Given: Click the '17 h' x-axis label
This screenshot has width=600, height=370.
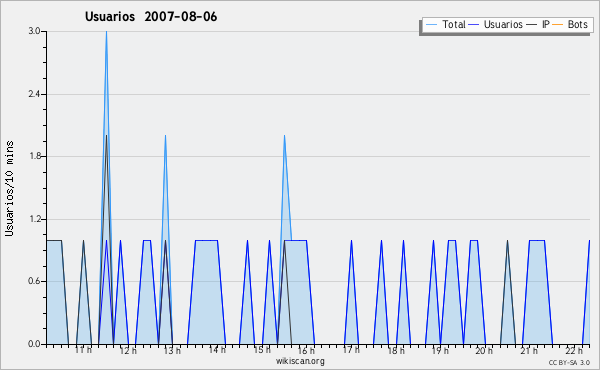Looking at the screenshot, I should tap(351, 350).
